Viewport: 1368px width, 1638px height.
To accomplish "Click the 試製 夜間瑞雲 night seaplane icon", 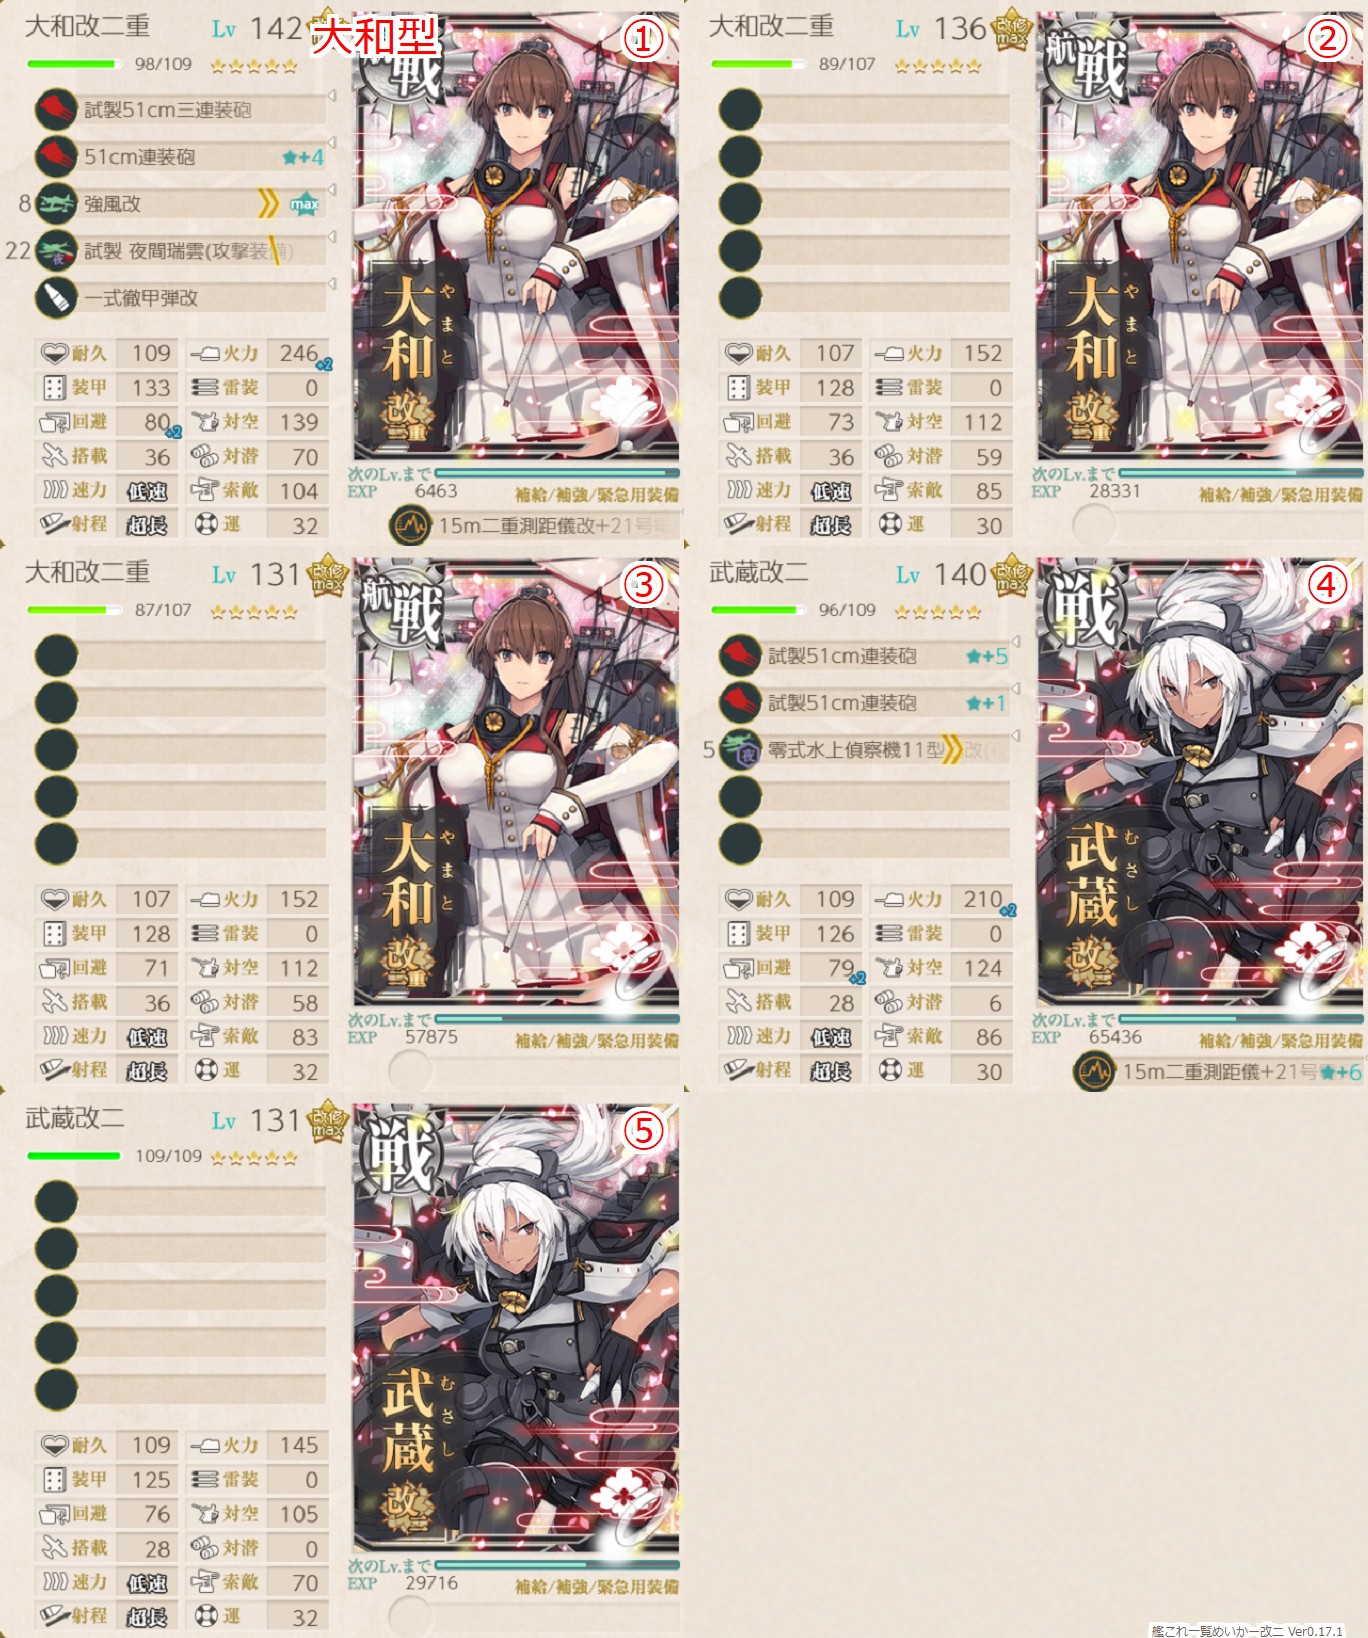I will click(56, 250).
